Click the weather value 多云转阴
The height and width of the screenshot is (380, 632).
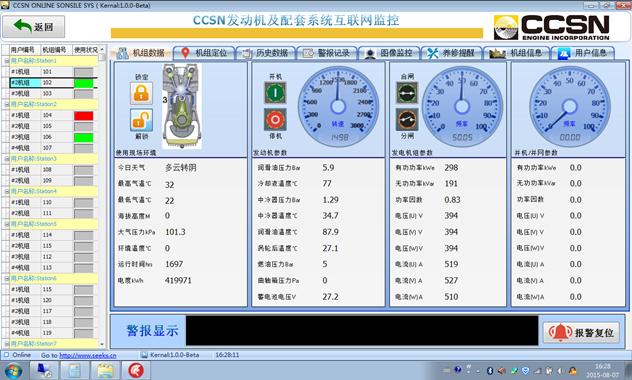pyautogui.click(x=181, y=168)
